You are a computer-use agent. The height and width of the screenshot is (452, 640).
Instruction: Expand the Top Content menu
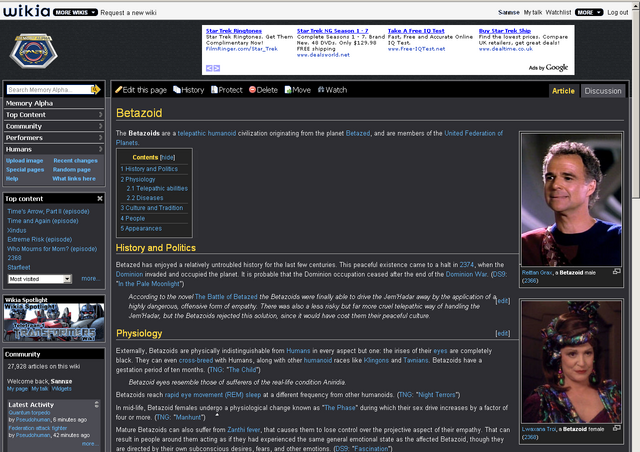pos(53,115)
